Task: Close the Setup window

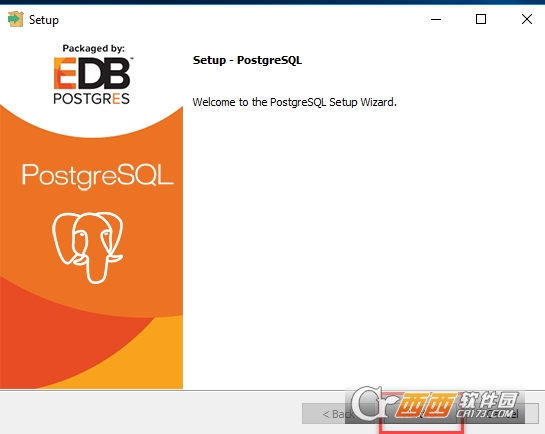Action: pyautogui.click(x=527, y=19)
